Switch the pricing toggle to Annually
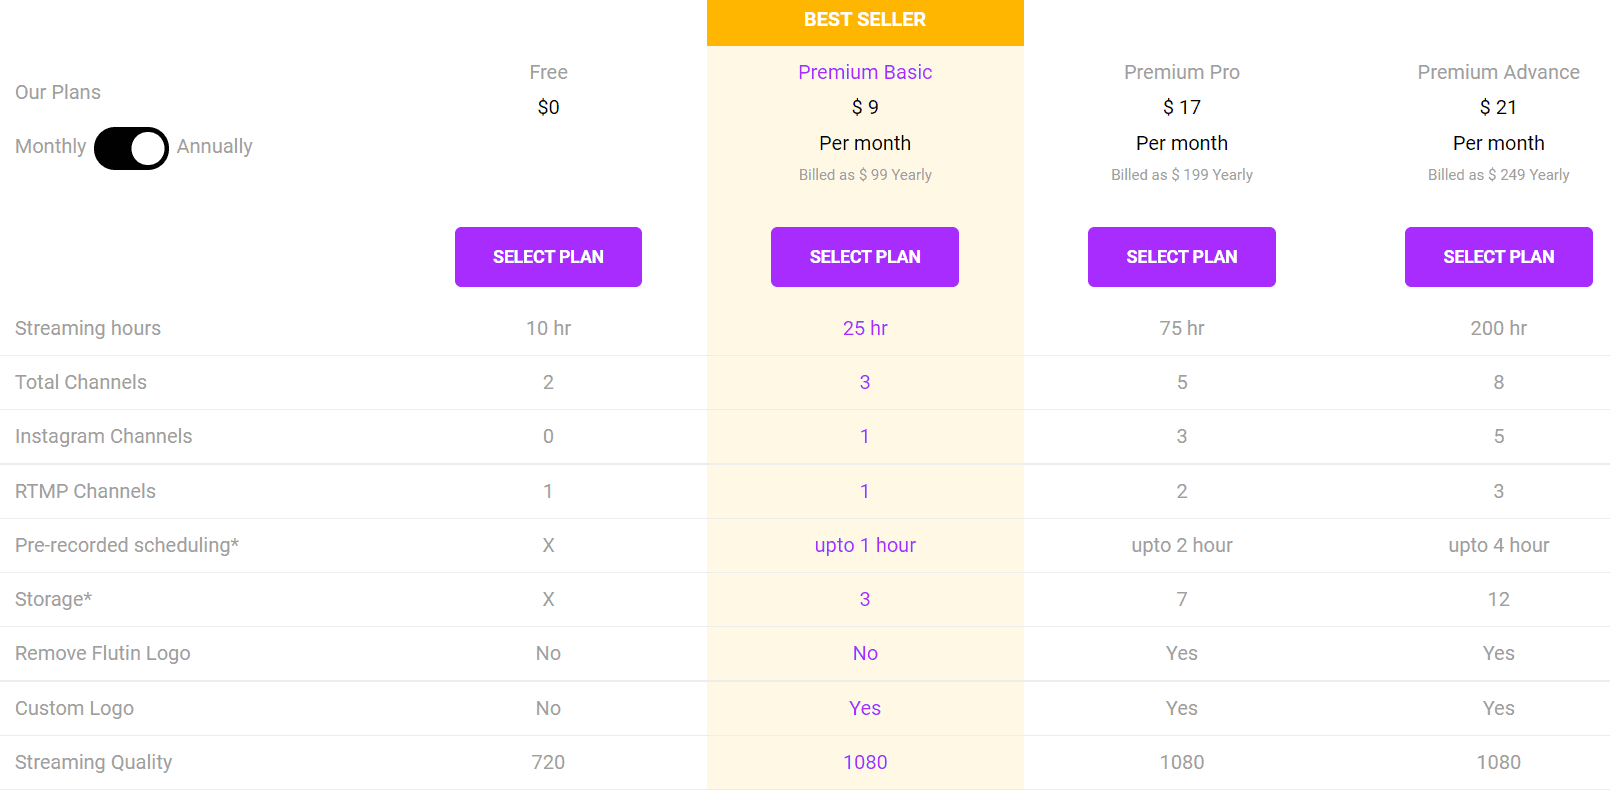 131,148
